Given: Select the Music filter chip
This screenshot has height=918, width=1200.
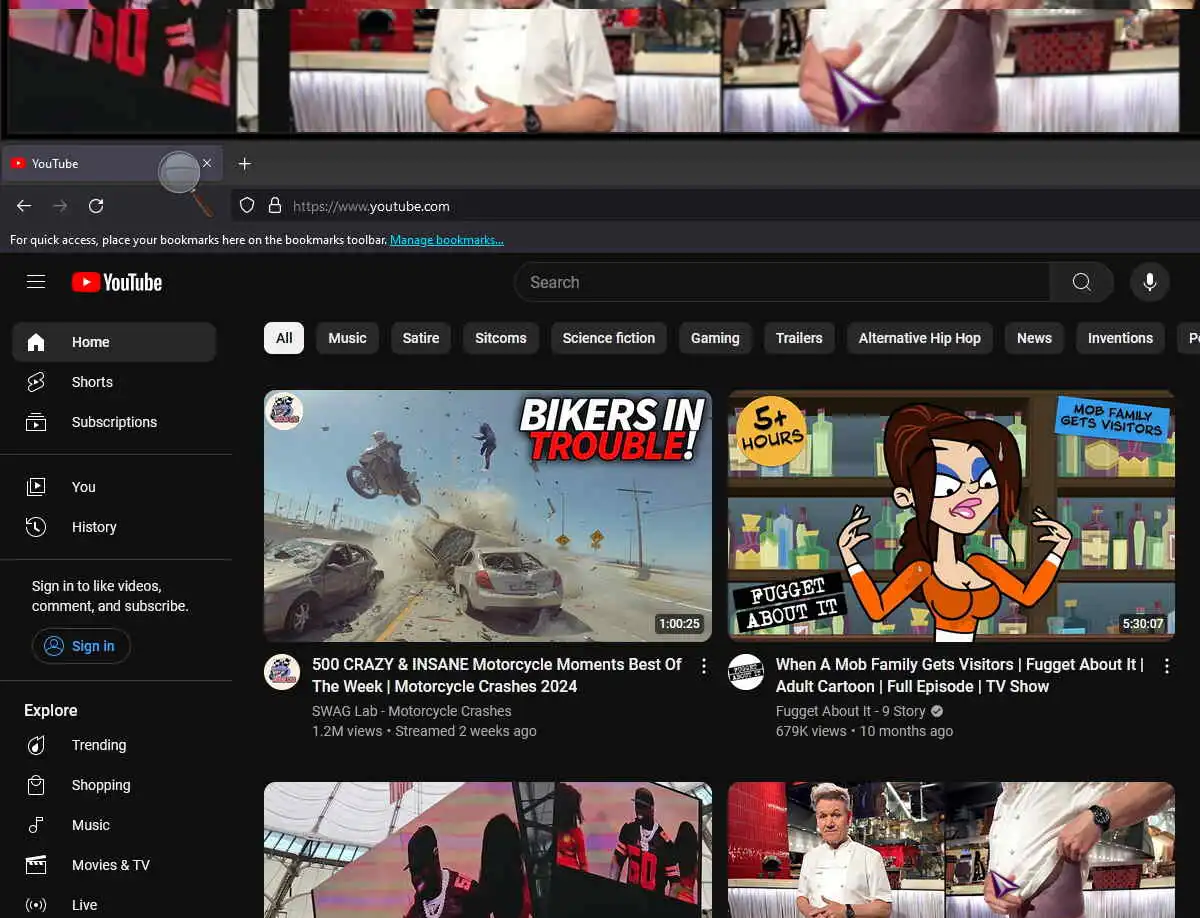Looking at the screenshot, I should tap(347, 338).
